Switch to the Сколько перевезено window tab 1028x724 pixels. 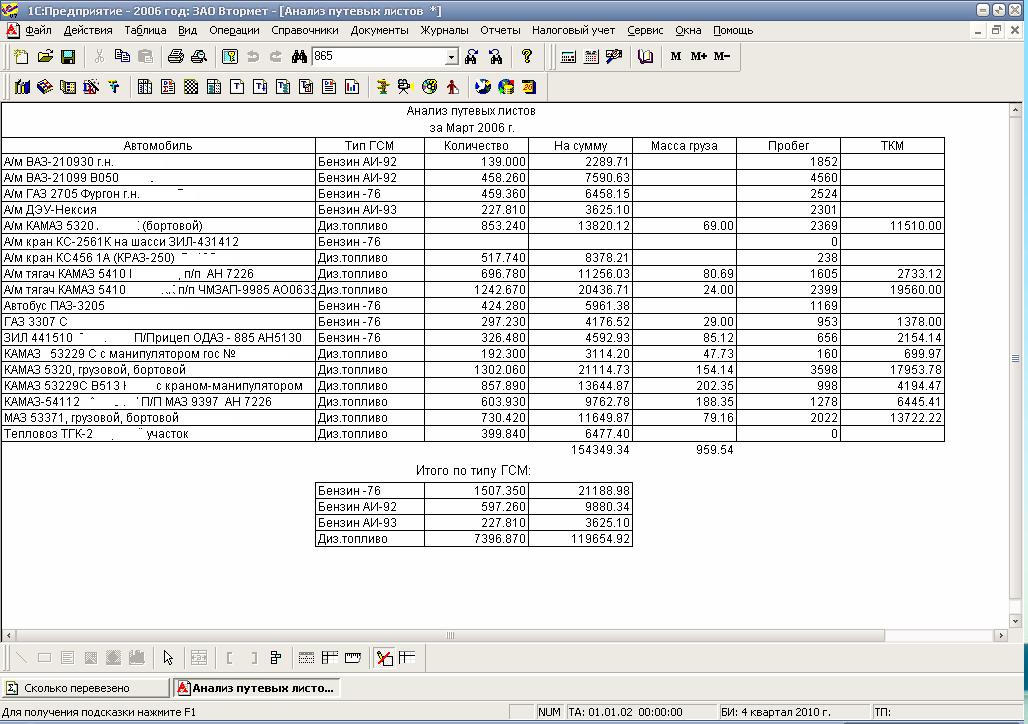click(x=85, y=688)
